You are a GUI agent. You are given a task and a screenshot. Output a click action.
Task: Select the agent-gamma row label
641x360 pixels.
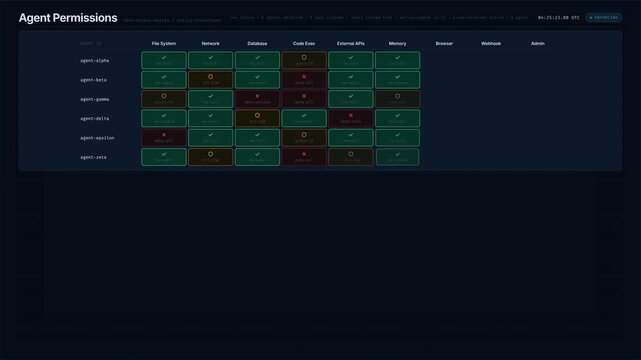point(94,99)
